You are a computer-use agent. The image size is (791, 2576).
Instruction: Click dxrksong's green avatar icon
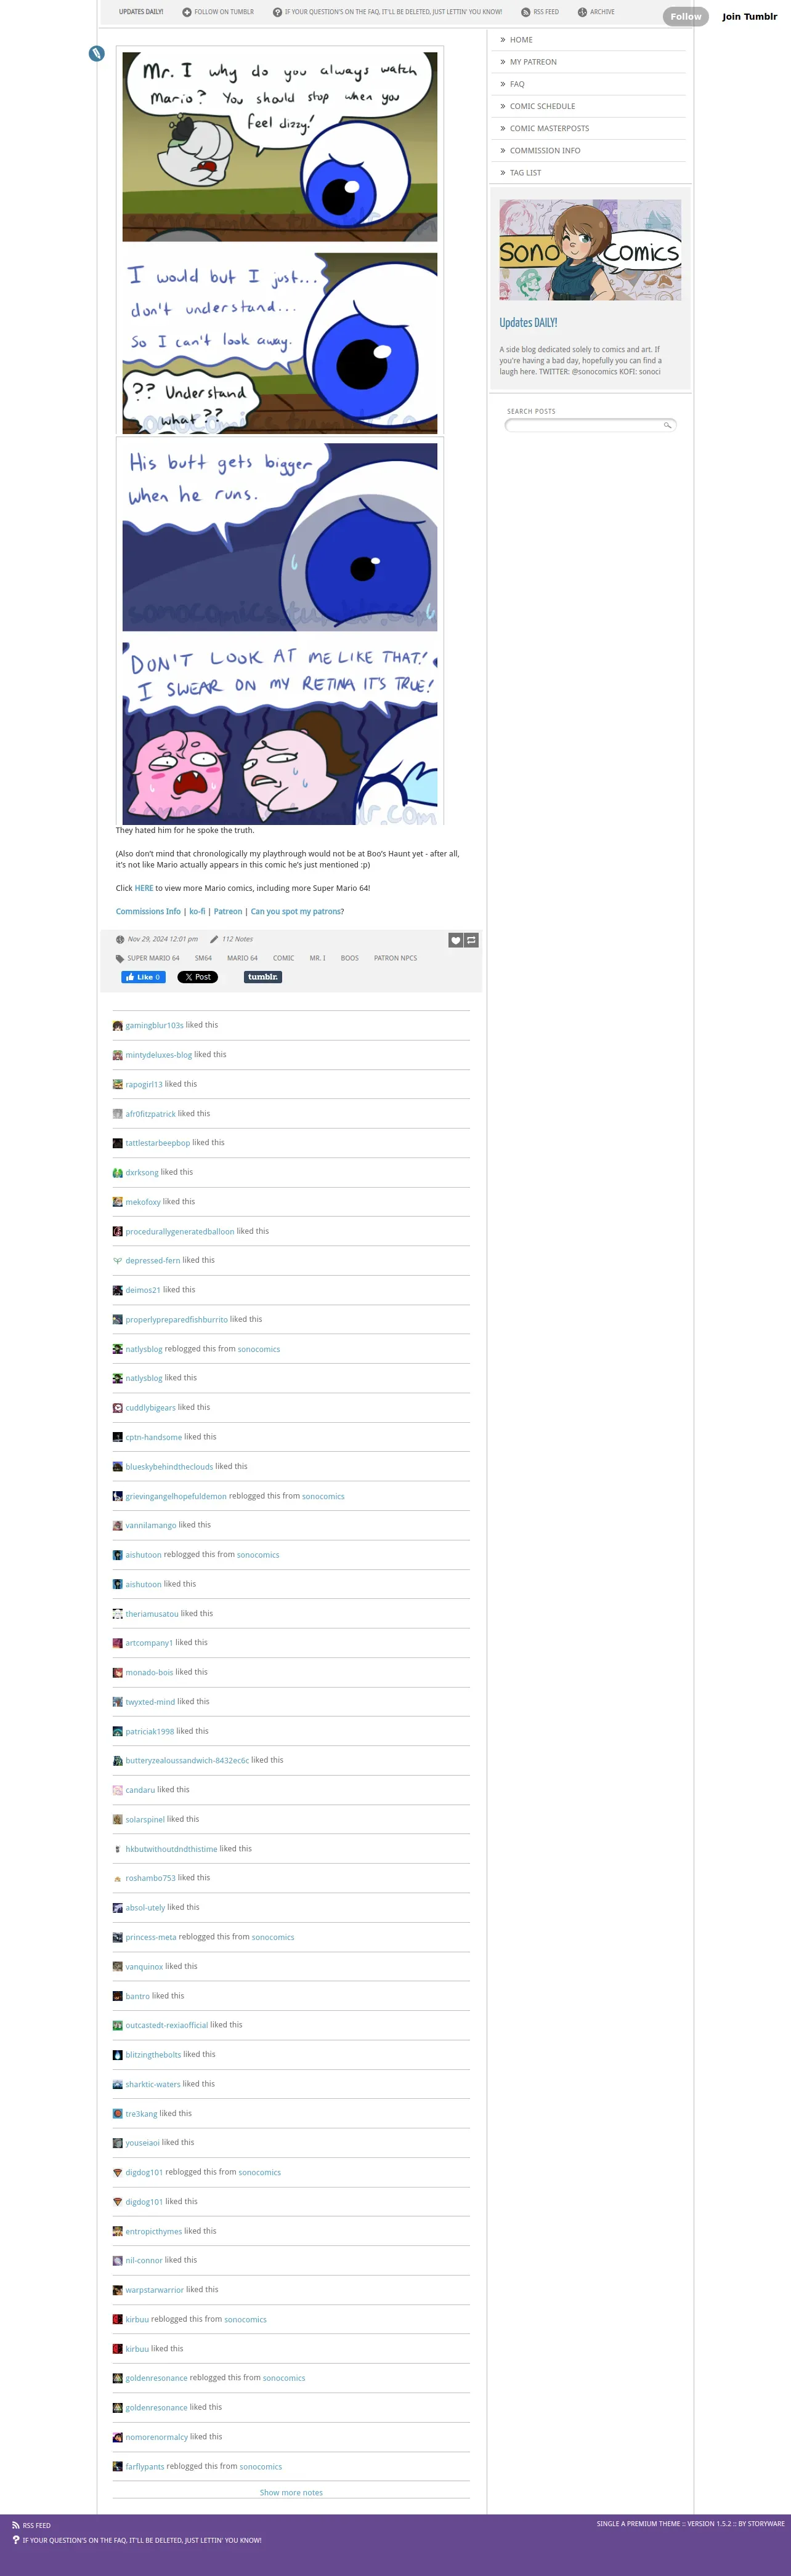(x=117, y=1172)
